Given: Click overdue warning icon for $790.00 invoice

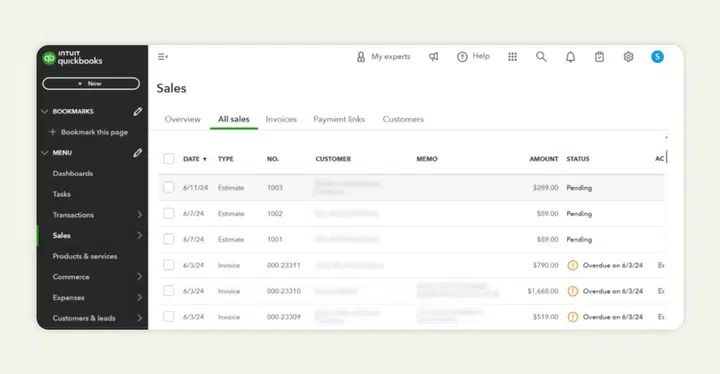Looking at the screenshot, I should pos(573,265).
